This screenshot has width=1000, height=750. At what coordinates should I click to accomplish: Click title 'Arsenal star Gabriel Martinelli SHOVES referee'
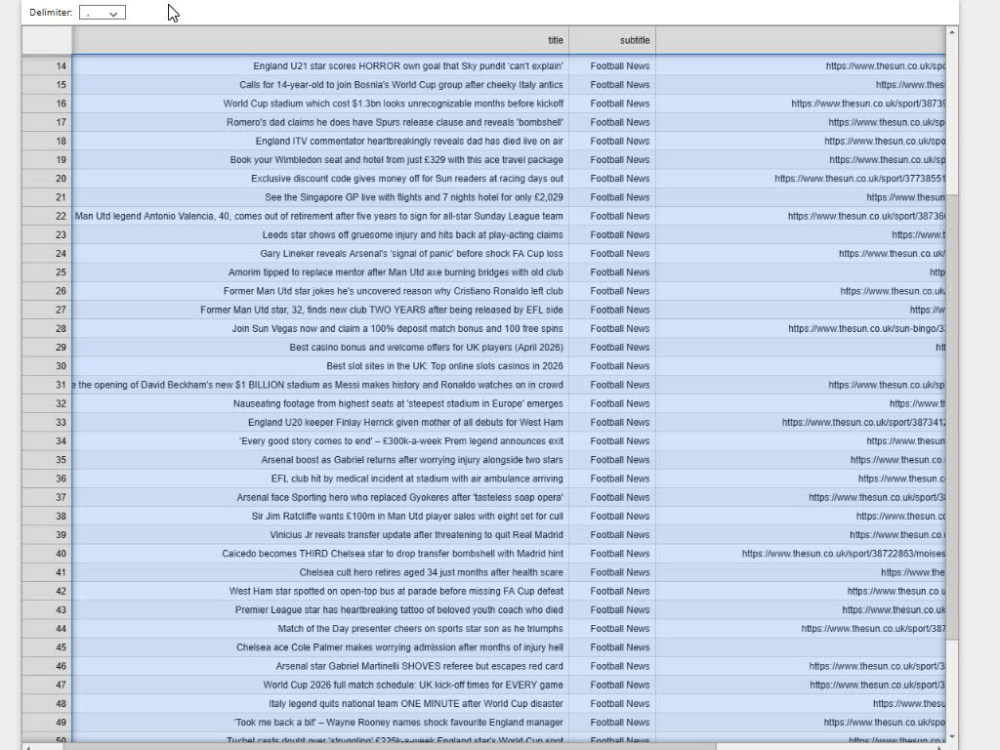coord(420,666)
